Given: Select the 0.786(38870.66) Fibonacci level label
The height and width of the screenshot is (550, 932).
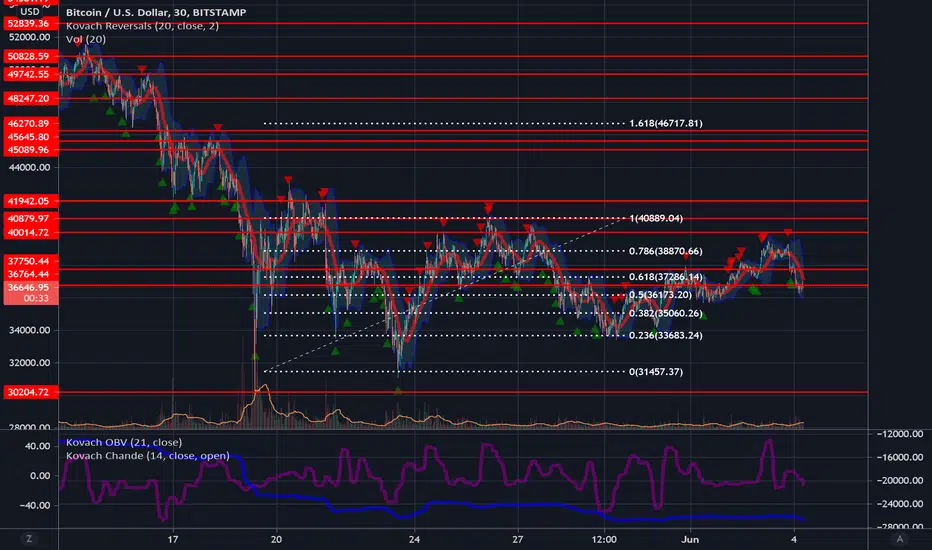Looking at the screenshot, I should (x=666, y=251).
